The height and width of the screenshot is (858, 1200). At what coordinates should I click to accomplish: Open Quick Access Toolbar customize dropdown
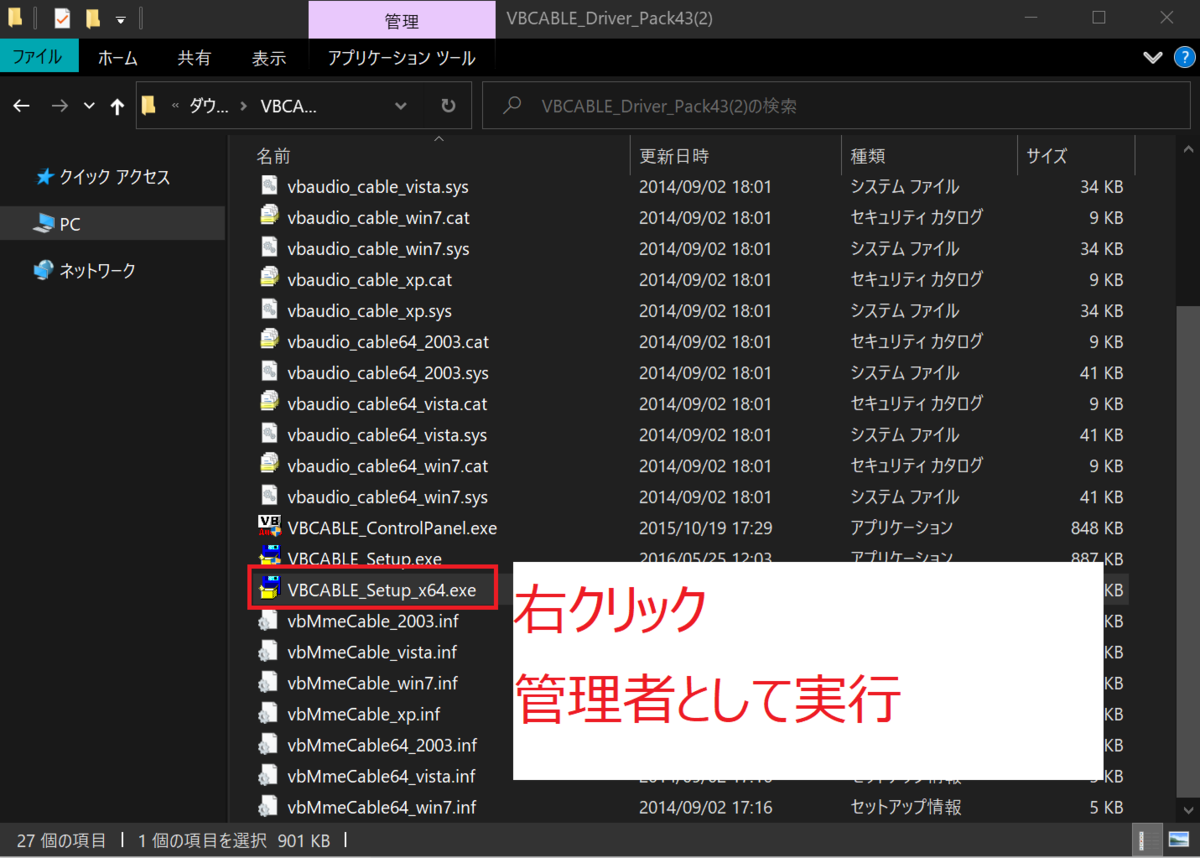coord(120,19)
